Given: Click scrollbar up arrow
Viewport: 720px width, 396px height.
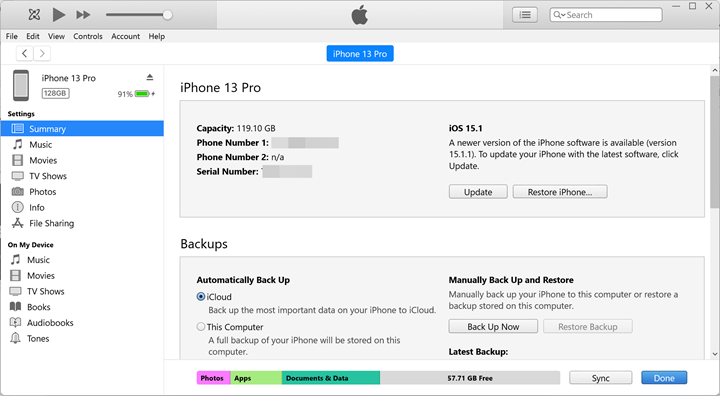Looking at the screenshot, I should click(x=715, y=70).
